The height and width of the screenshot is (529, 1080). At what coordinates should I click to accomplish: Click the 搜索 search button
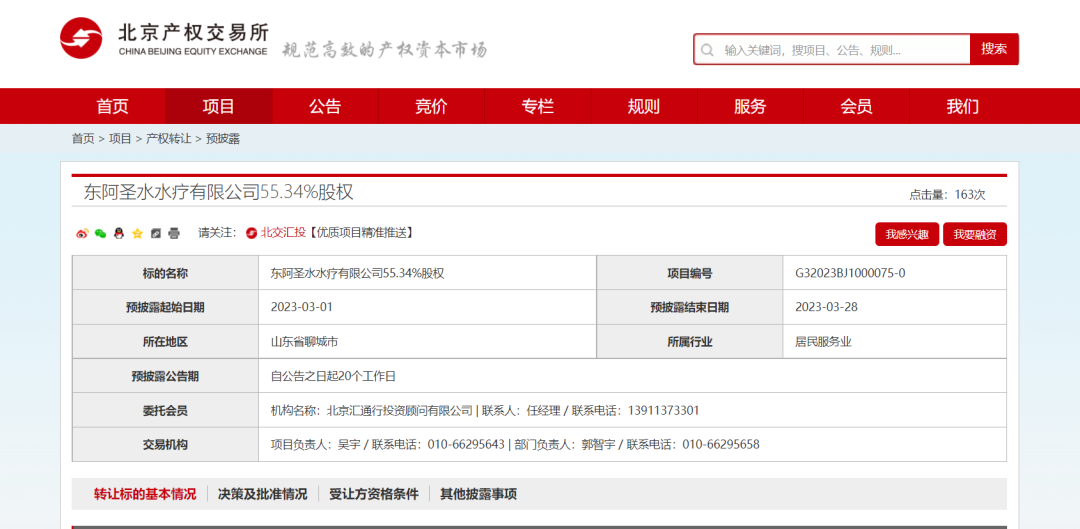coord(994,49)
